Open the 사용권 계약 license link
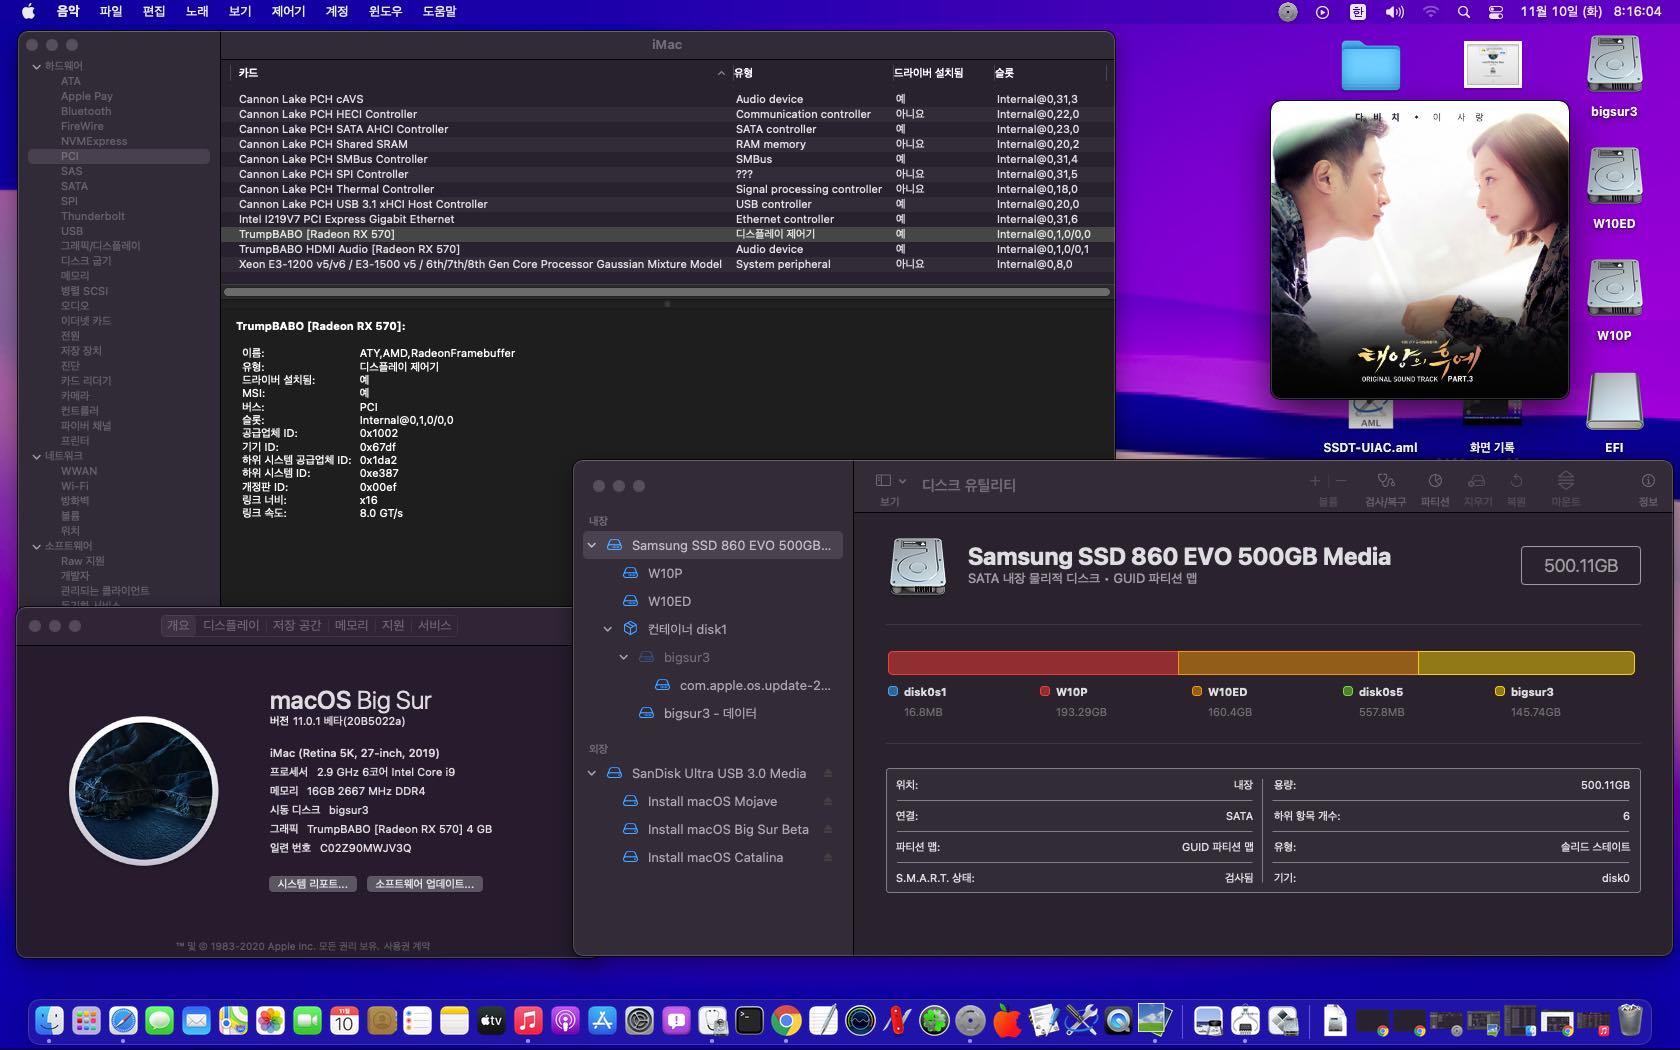The width and height of the screenshot is (1680, 1050). (x=407, y=946)
